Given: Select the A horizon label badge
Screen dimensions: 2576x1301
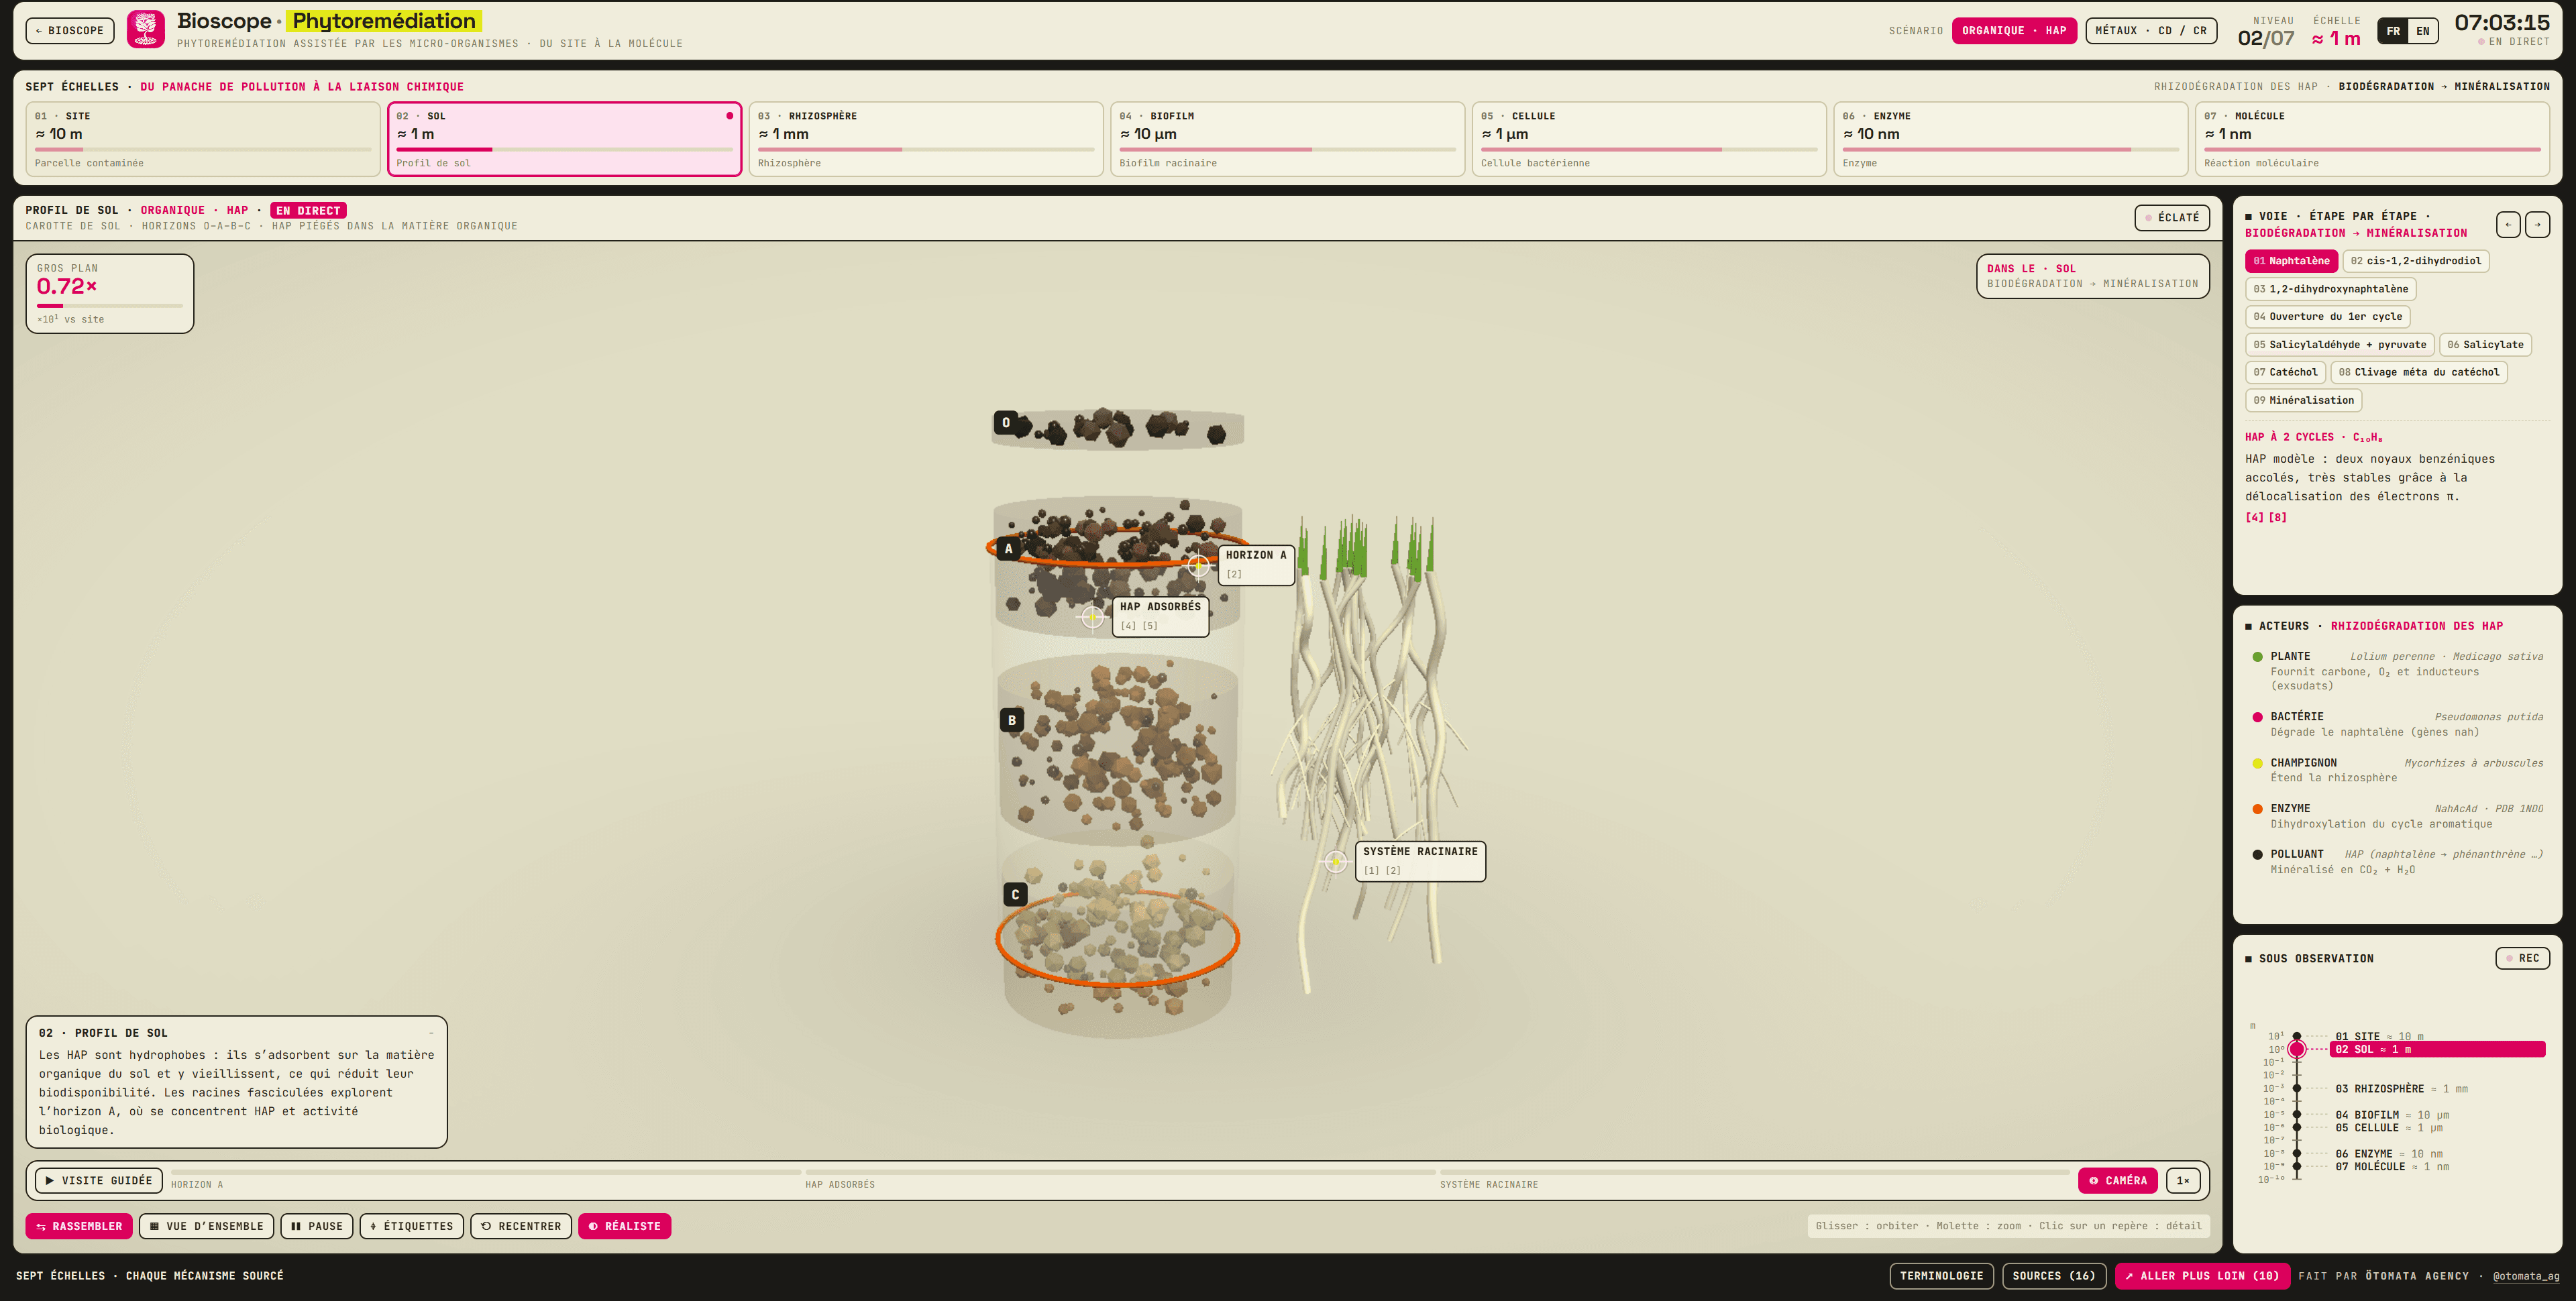Looking at the screenshot, I should point(1008,548).
